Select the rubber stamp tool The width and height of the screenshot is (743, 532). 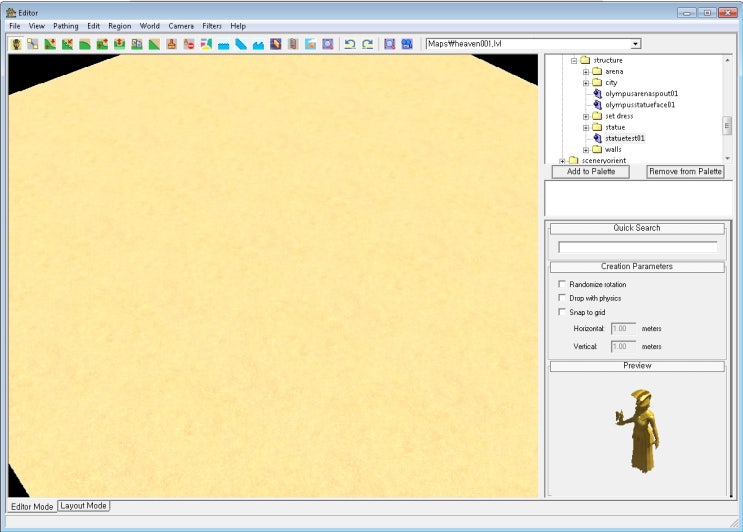tap(172, 44)
